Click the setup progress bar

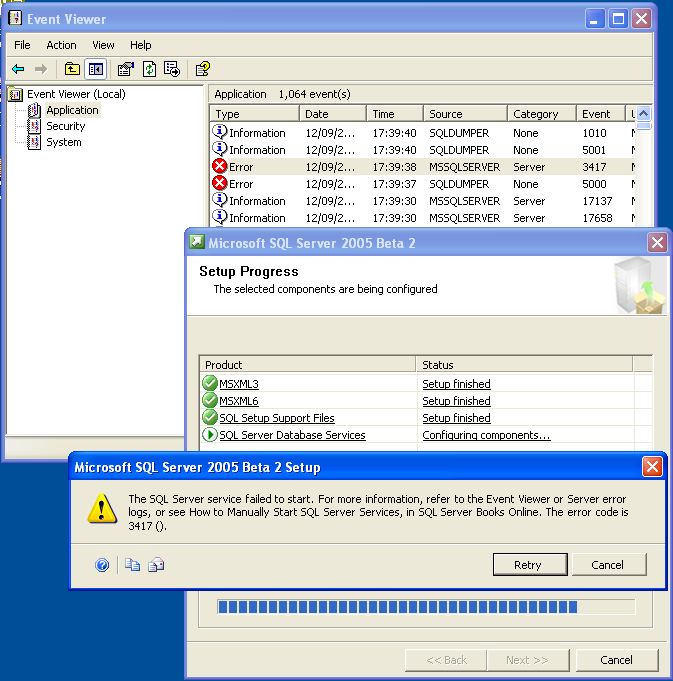[x=426, y=607]
